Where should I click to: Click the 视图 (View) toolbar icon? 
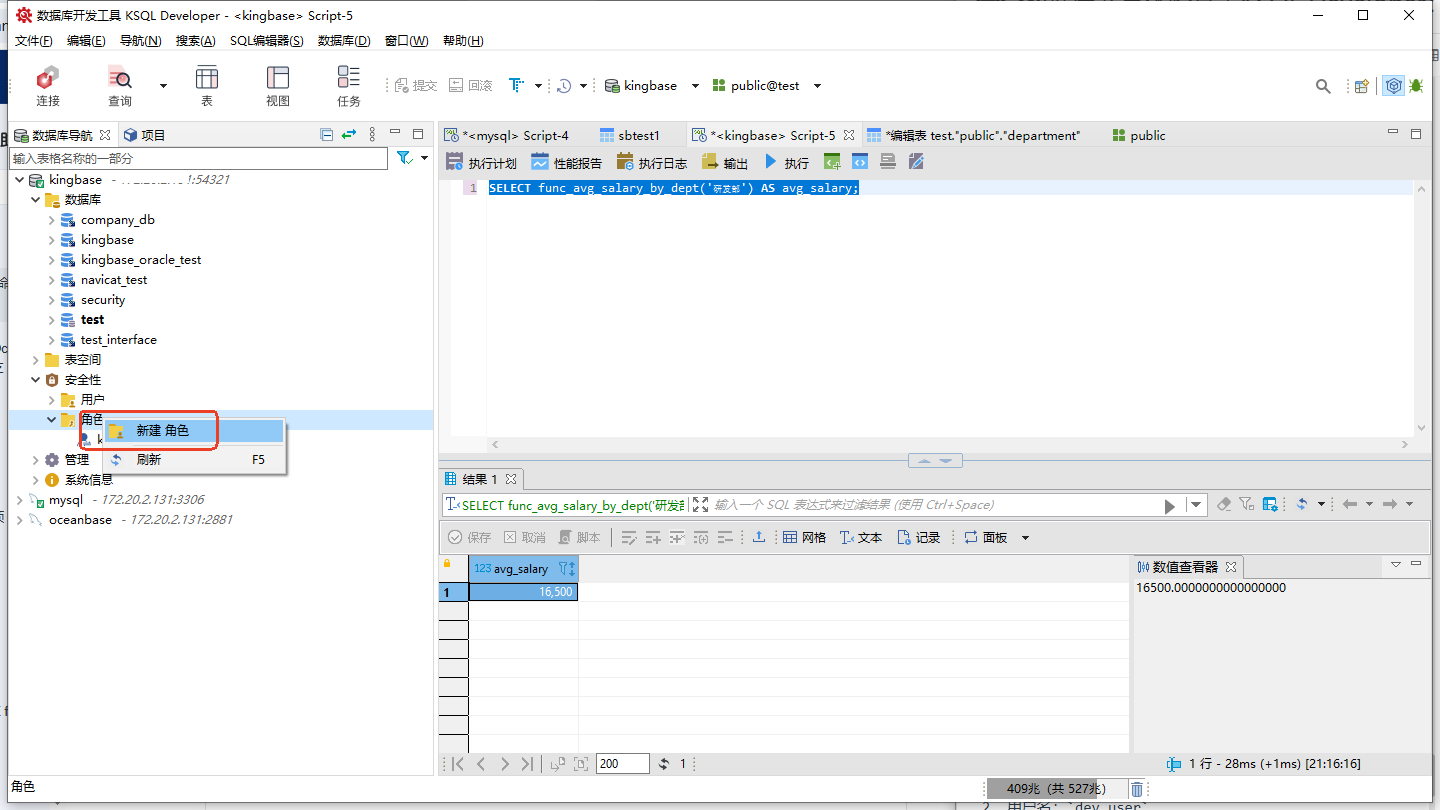click(277, 86)
